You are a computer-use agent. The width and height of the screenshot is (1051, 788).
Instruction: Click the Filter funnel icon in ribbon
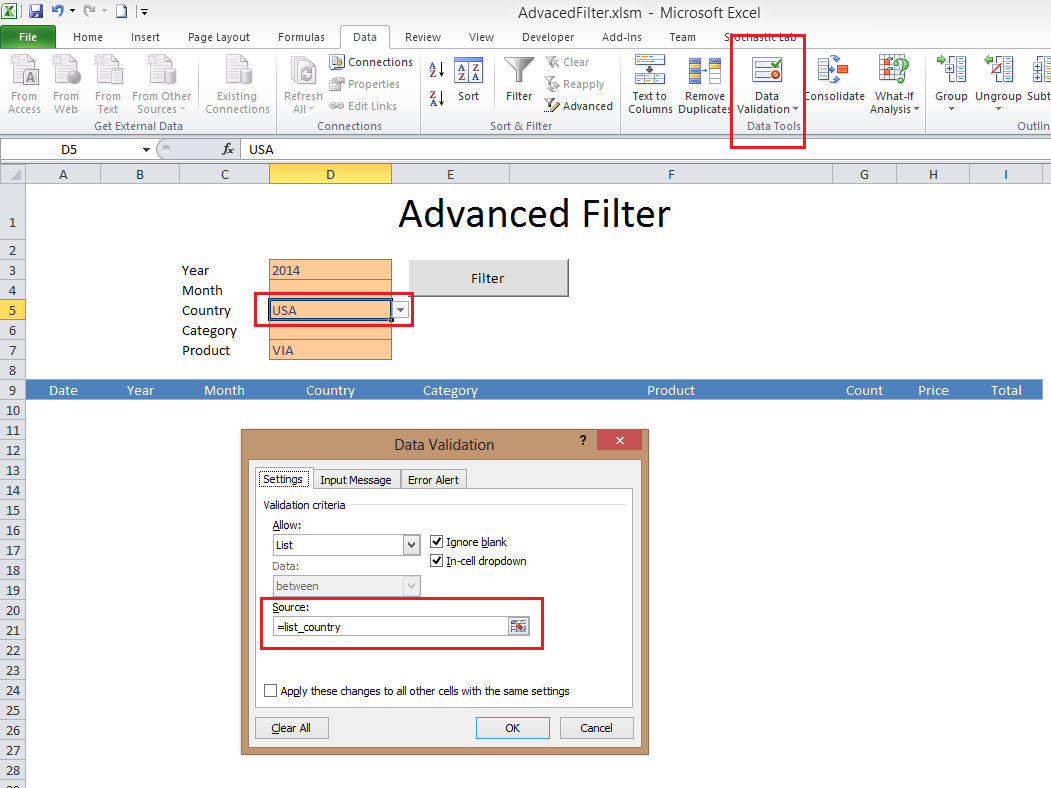click(519, 71)
